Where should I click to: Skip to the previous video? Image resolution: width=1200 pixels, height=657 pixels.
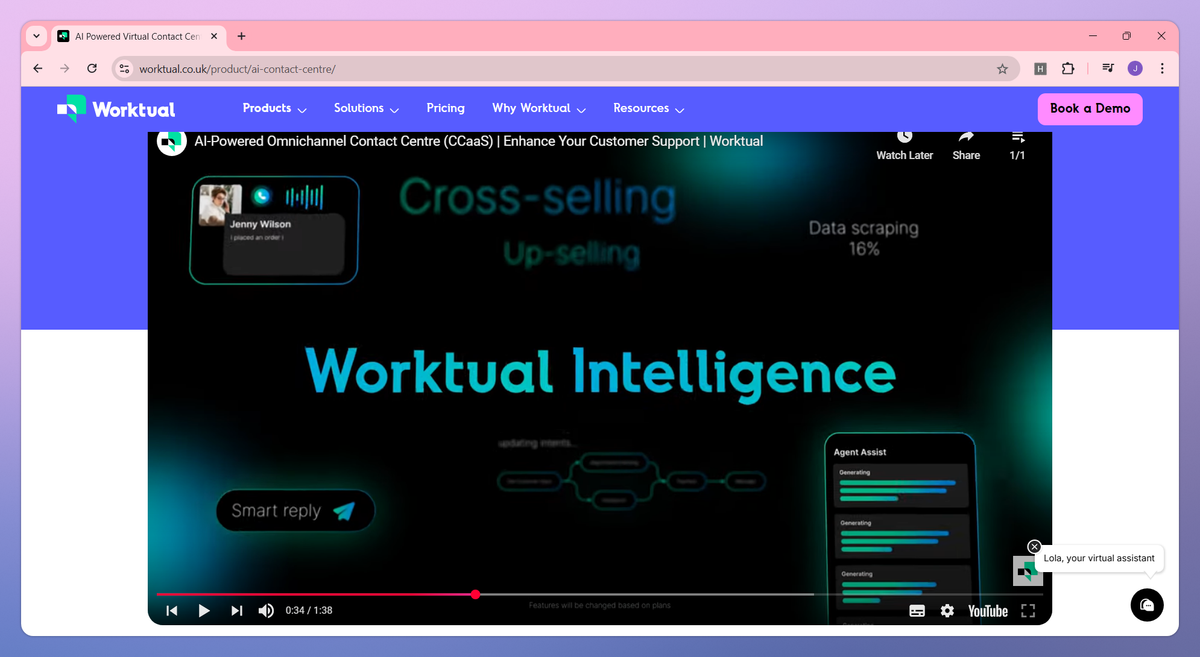point(172,611)
